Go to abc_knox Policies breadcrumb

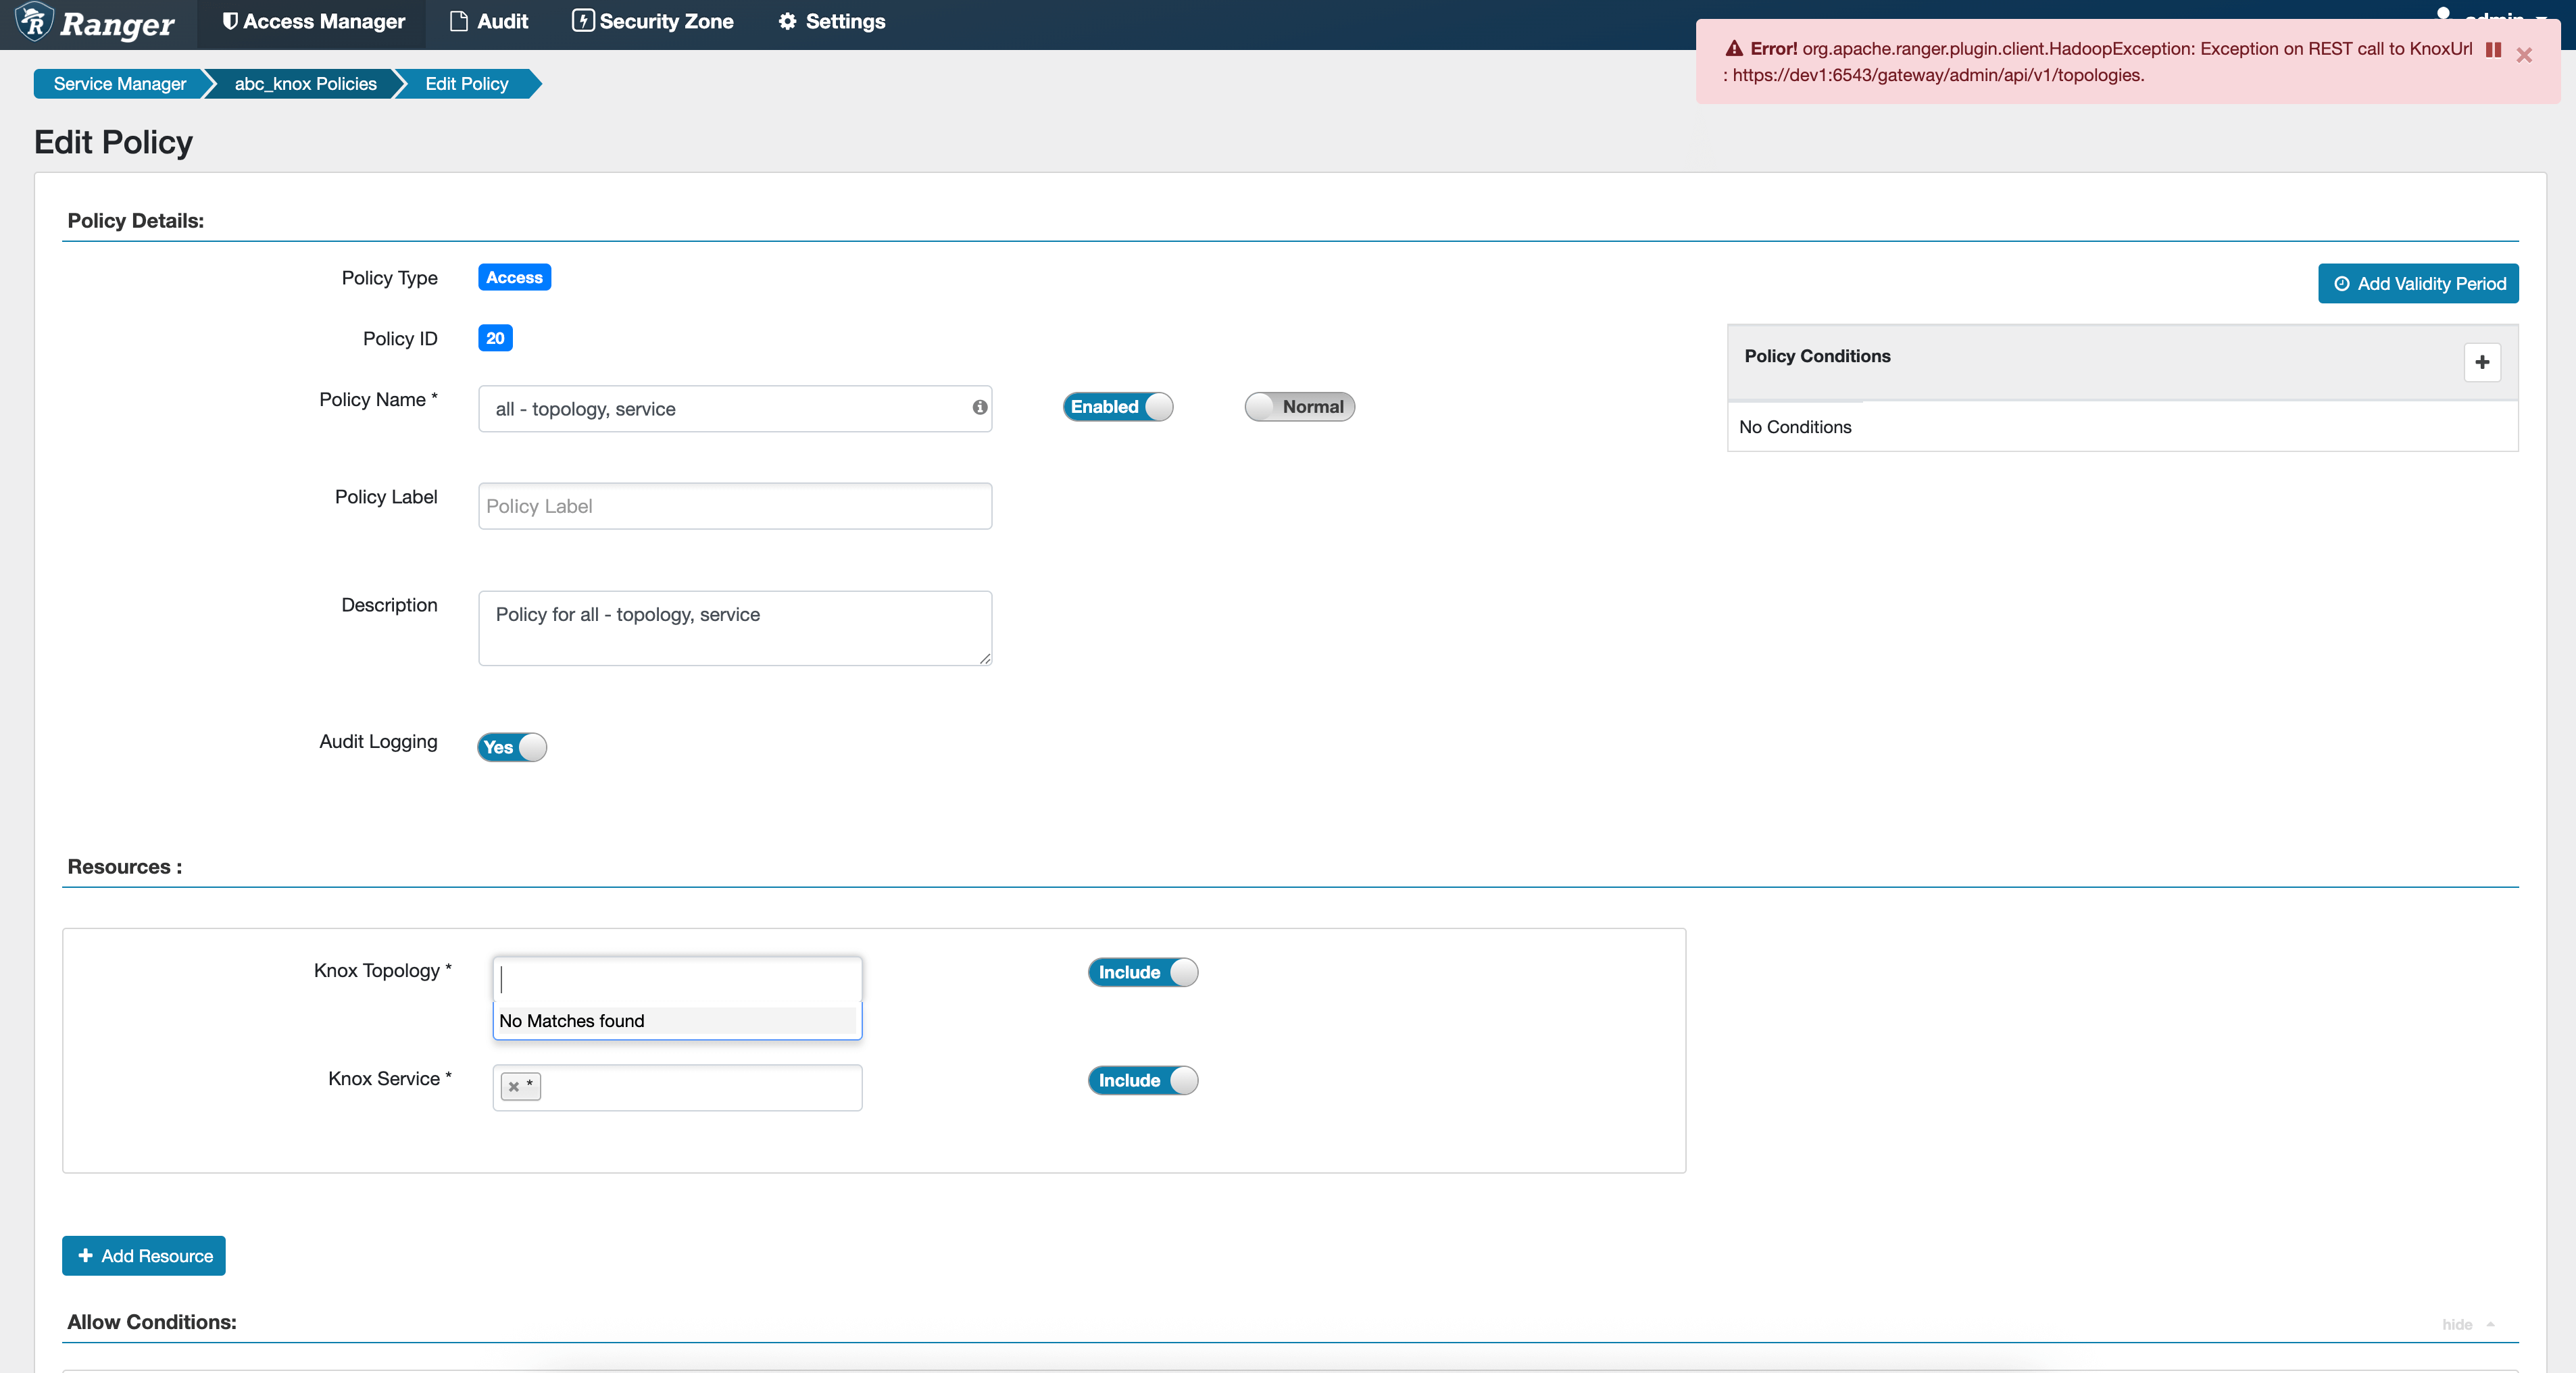pyautogui.click(x=305, y=84)
